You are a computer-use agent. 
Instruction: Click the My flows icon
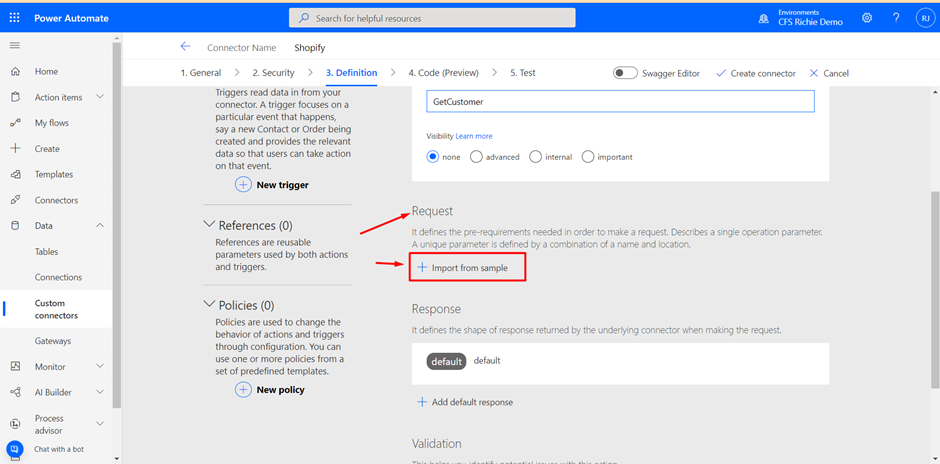tap(16, 123)
